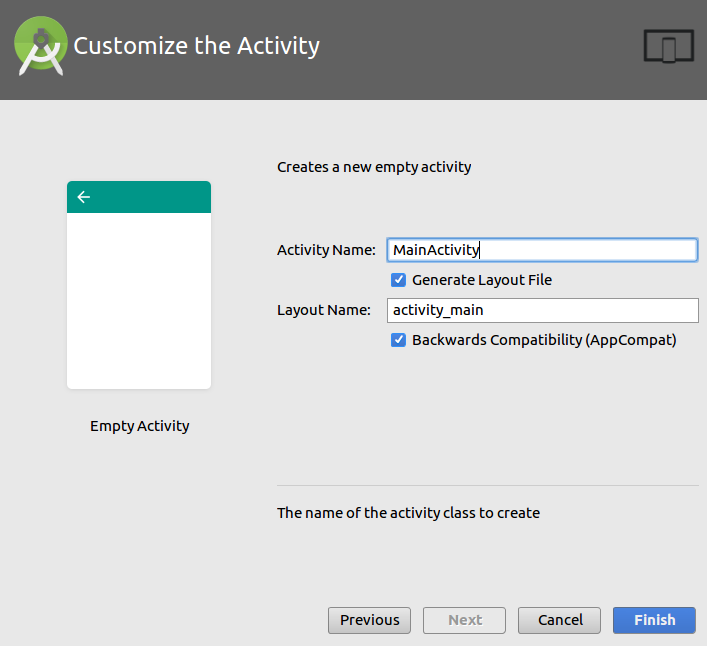Click into the Activity Name field
Screen dimensions: 707x646
541,250
